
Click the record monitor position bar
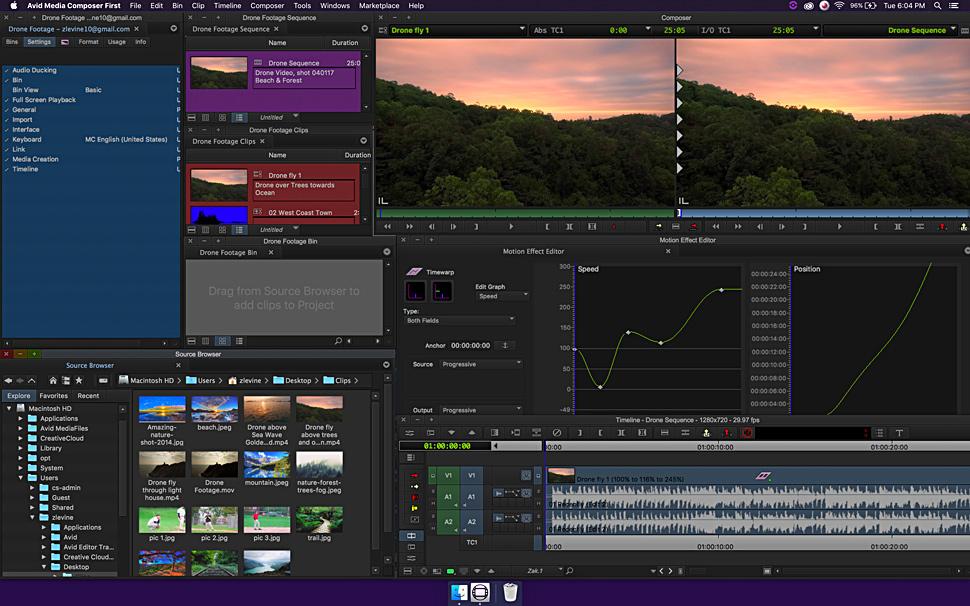point(823,213)
